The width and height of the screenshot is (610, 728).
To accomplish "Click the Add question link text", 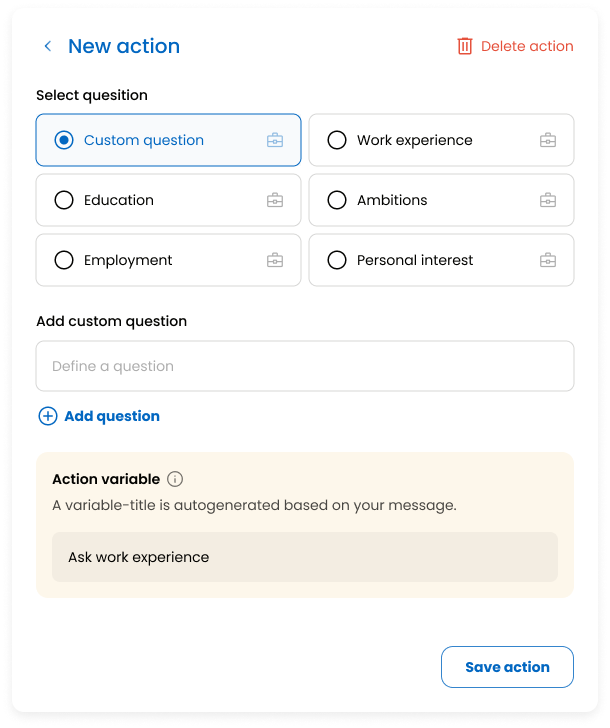I will tap(112, 416).
